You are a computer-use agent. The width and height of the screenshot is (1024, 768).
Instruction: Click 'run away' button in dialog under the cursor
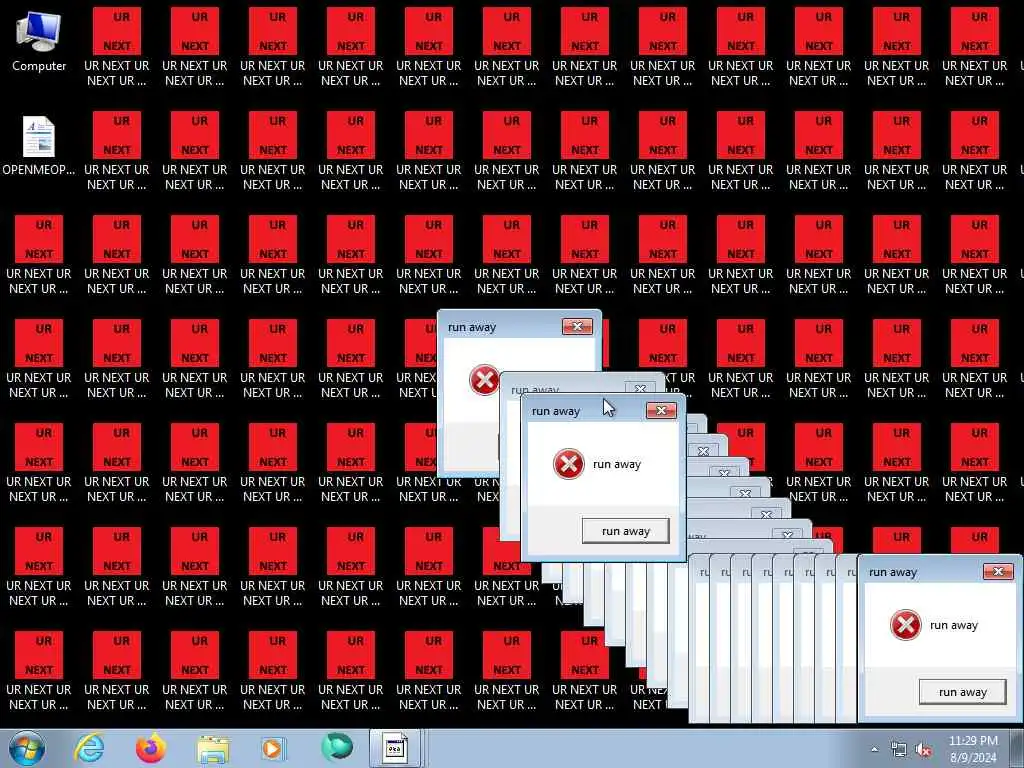pos(626,531)
